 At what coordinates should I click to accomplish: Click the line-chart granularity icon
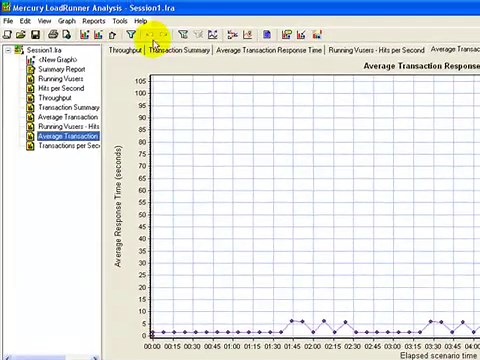[x=212, y=34]
